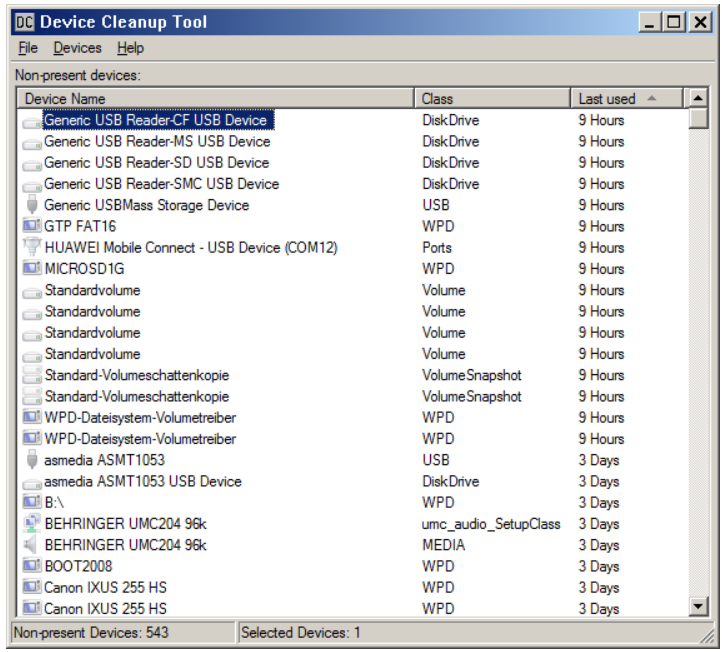
Task: Click the drive icon beside Generic USB Reader-CF
Action: click(x=32, y=122)
